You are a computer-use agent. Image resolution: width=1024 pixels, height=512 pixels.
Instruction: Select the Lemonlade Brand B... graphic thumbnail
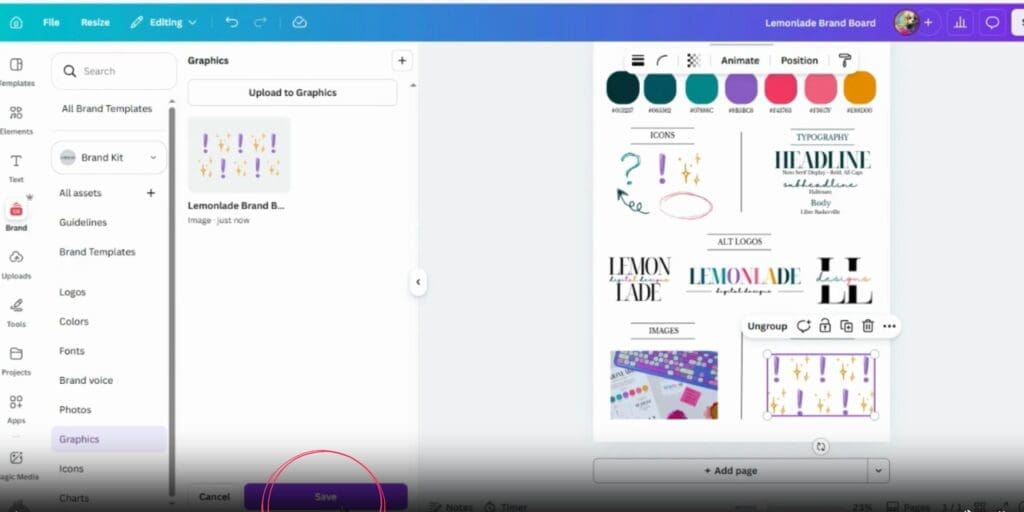click(x=239, y=155)
